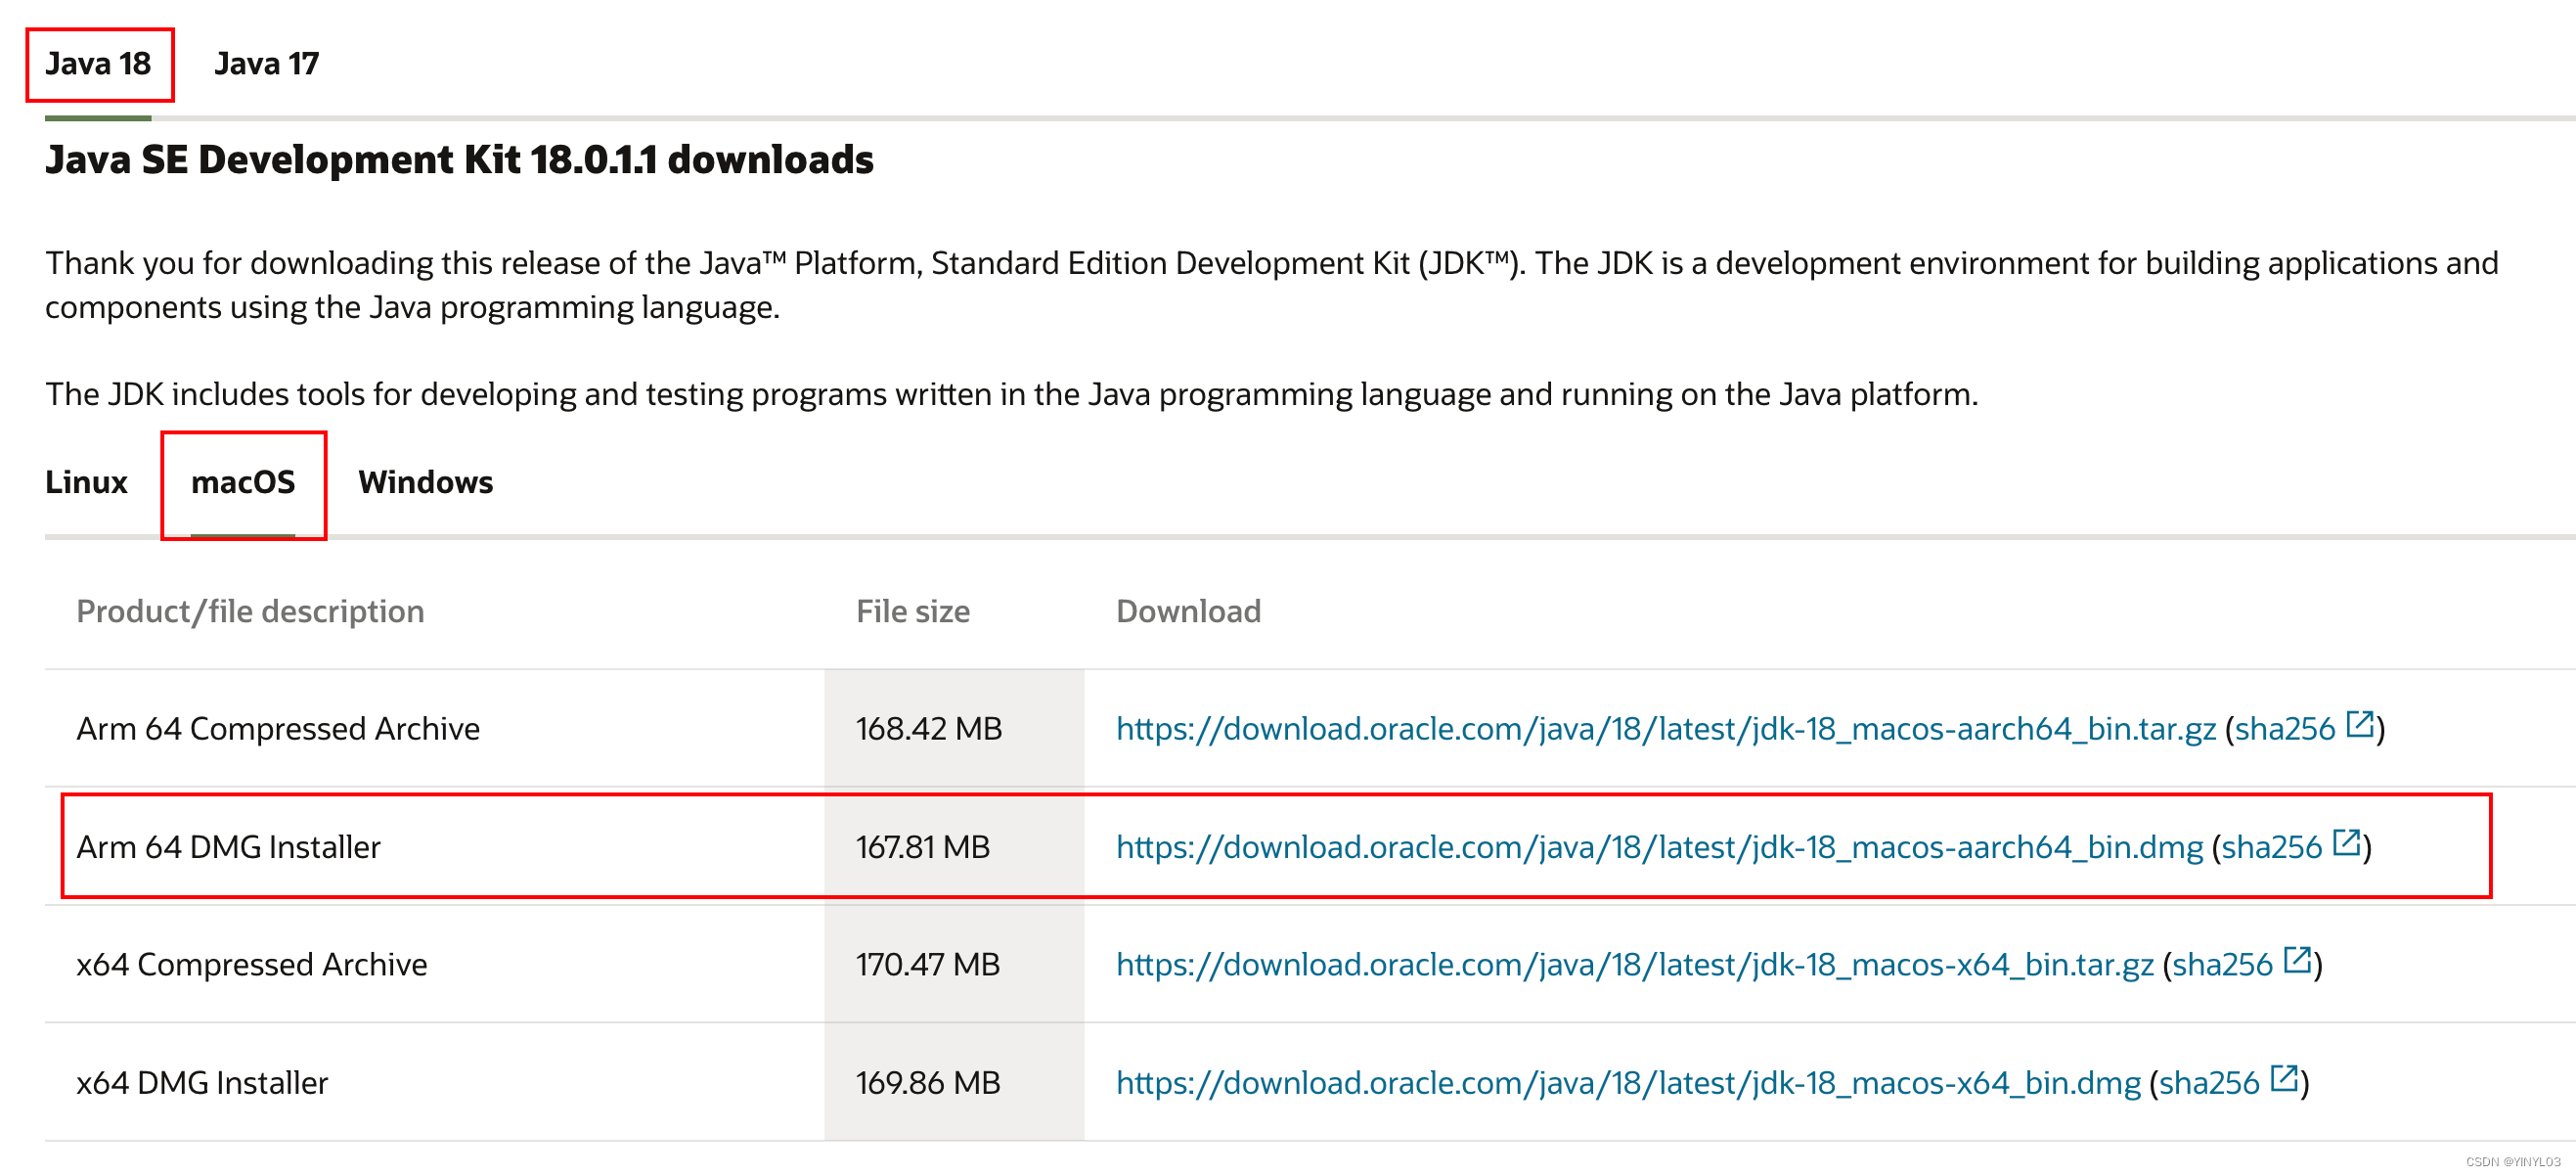Select the Linux platform tab
Screen dimensions: 2576x1176
[x=86, y=482]
